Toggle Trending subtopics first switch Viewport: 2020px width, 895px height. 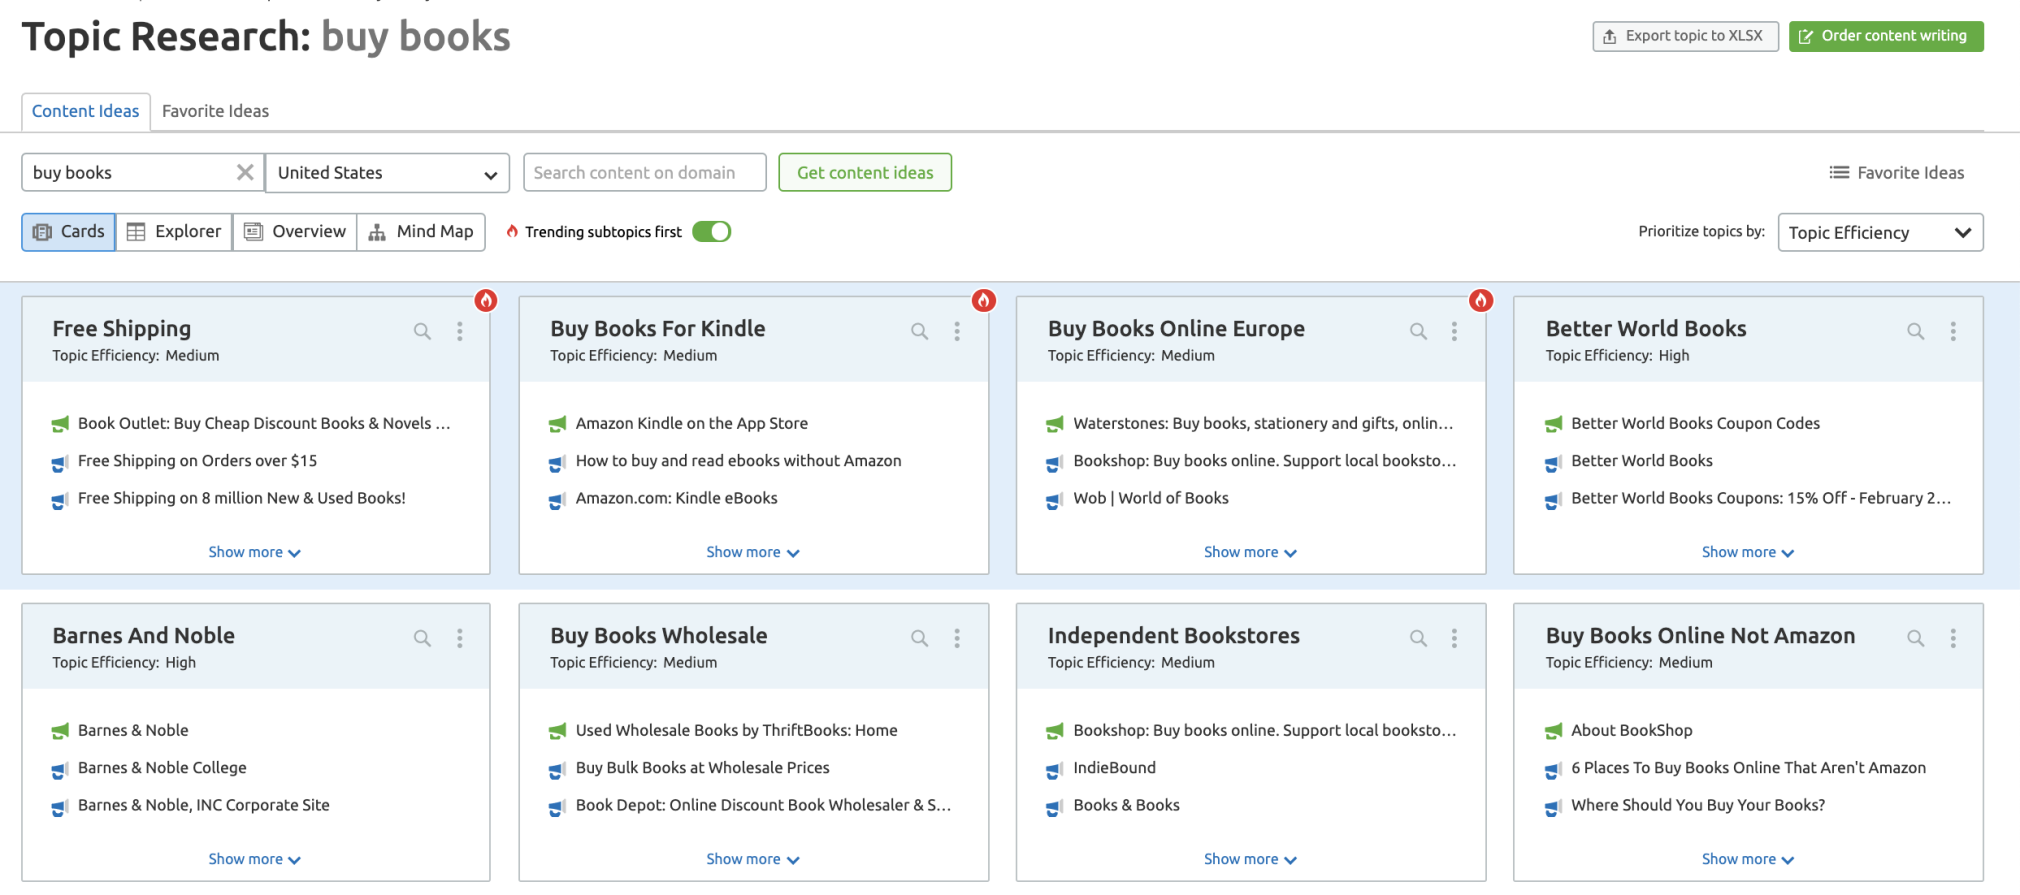(712, 232)
